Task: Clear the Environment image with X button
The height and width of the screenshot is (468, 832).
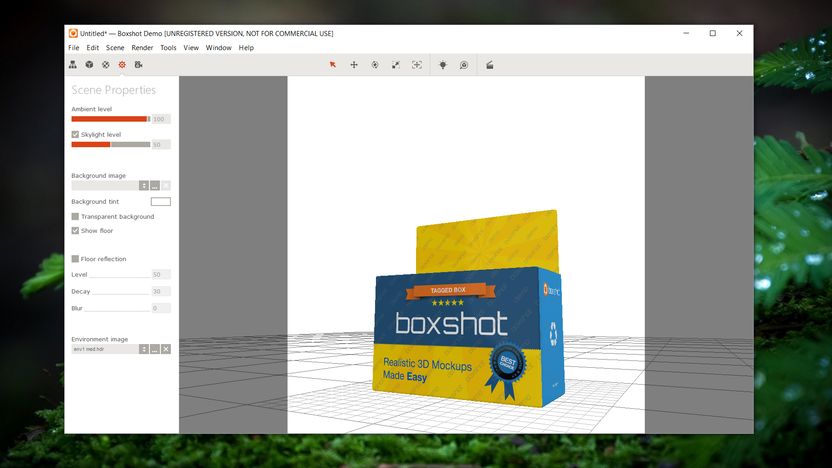Action: point(166,349)
